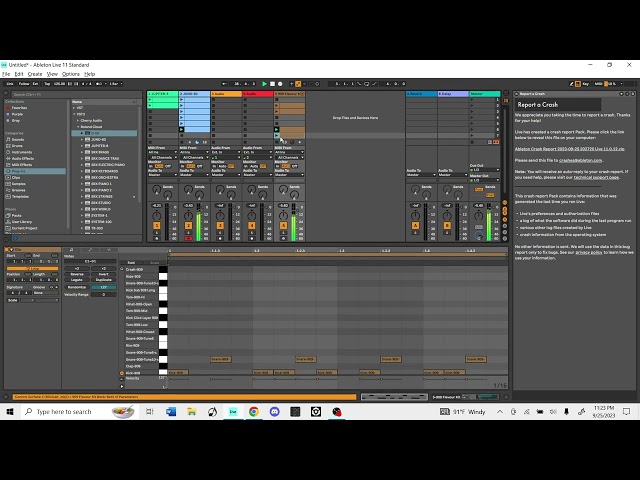
Task: Toggle track 3 activator button
Action: [x=220, y=226]
